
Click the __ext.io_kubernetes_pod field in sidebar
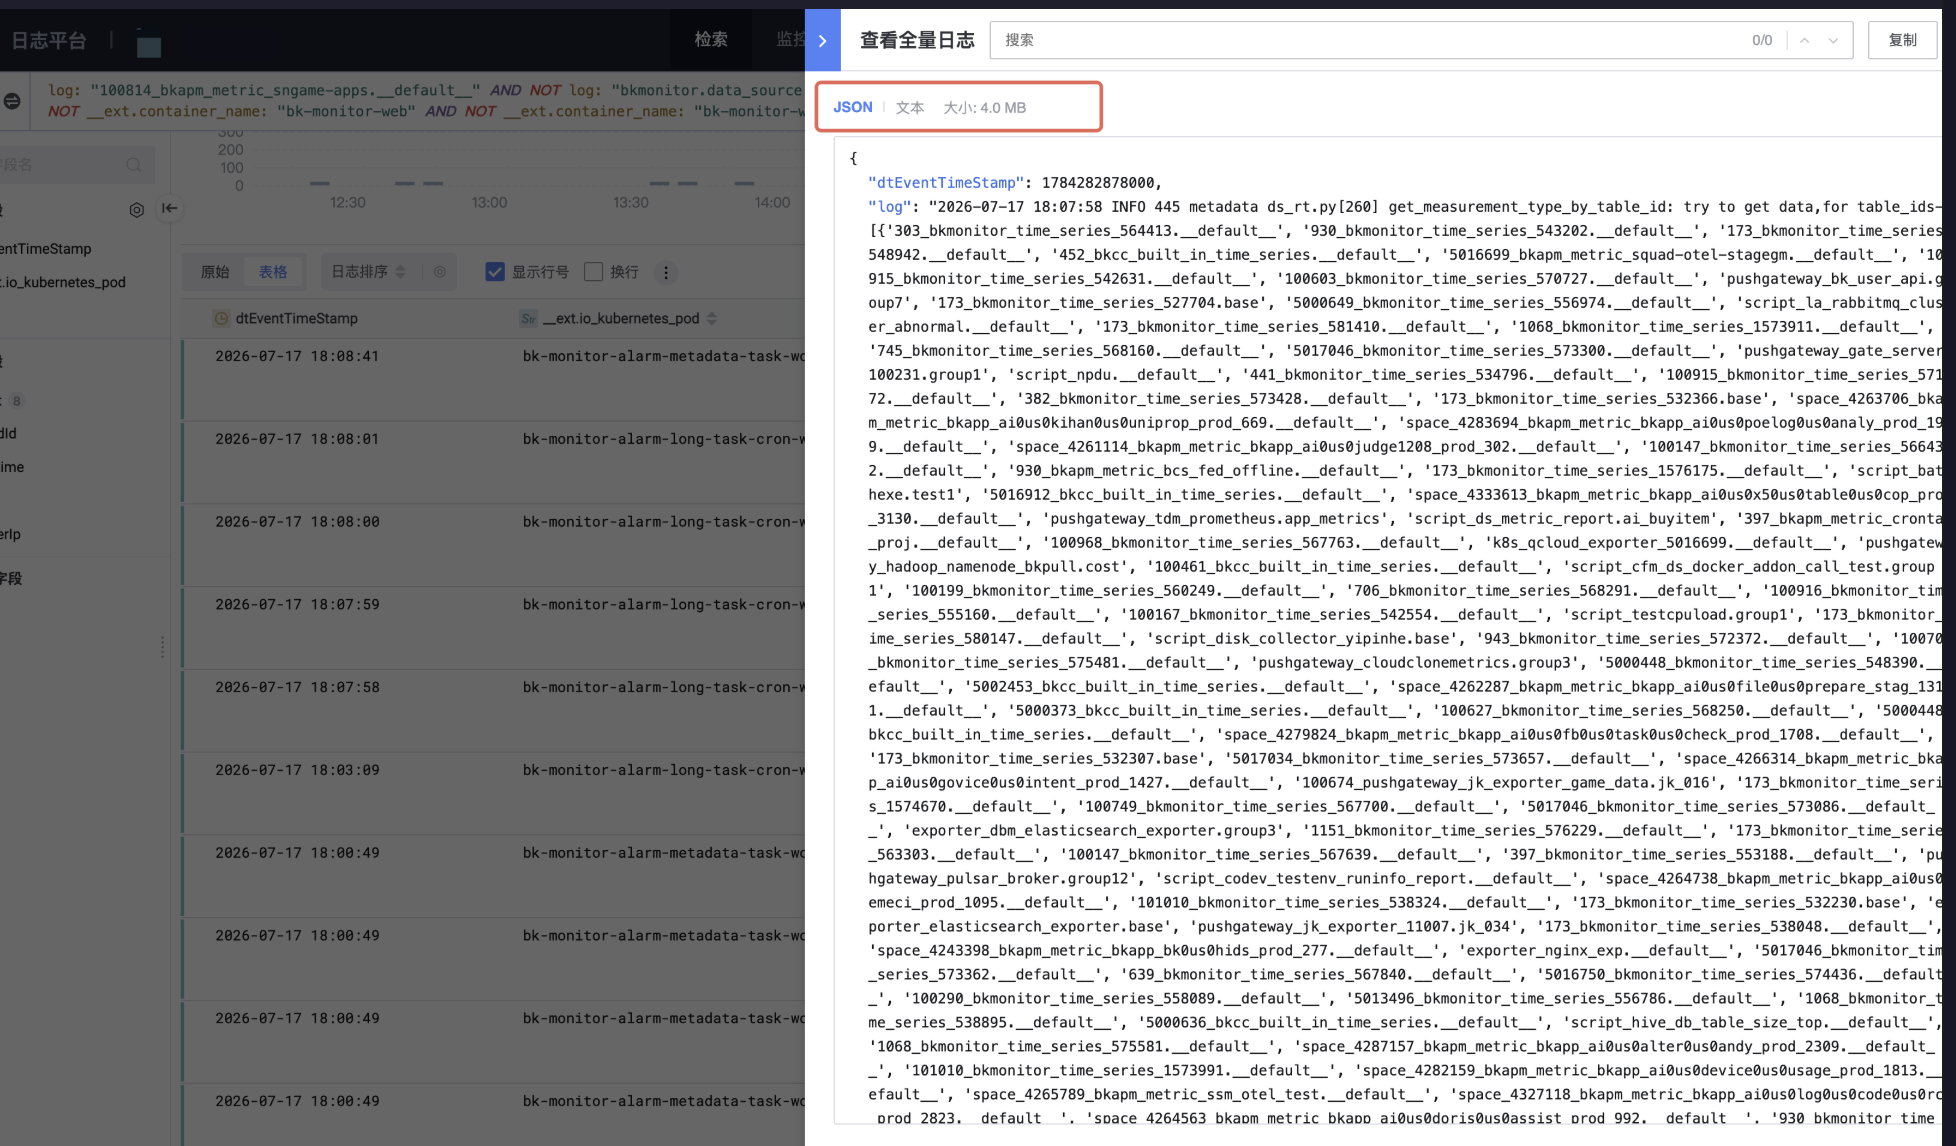click(63, 282)
